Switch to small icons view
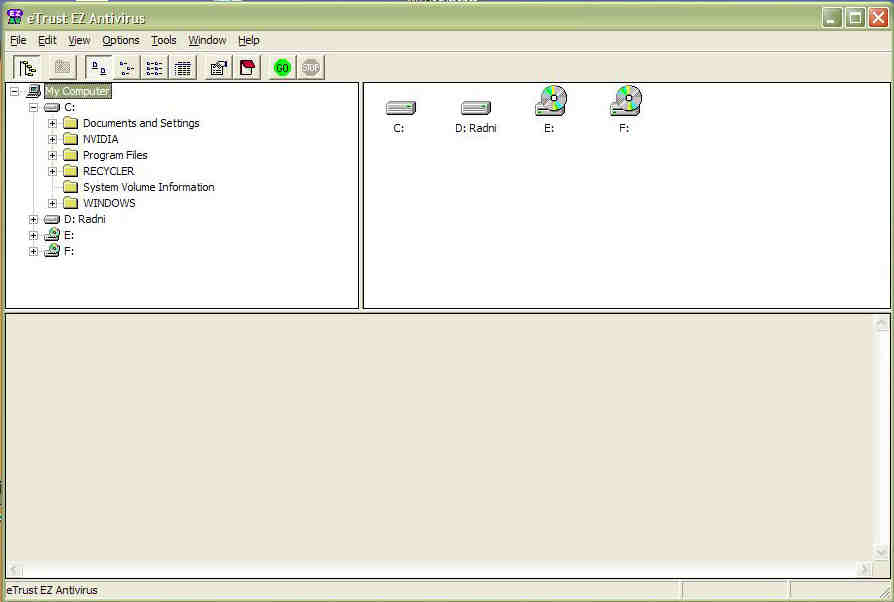The image size is (894, 602). coord(127,68)
